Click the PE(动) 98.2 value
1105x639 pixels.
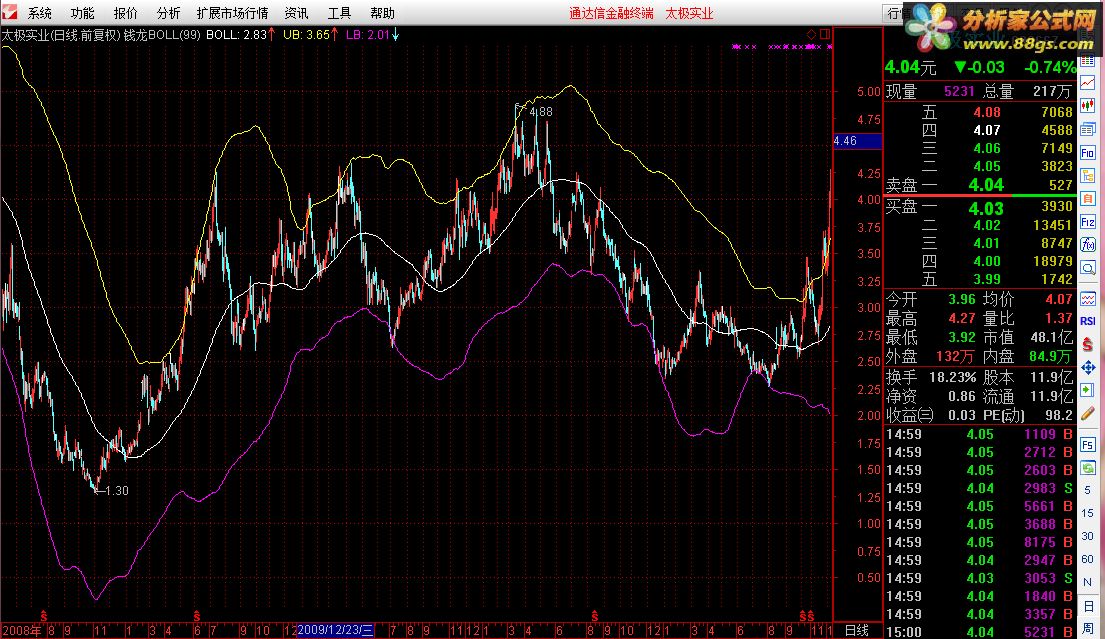tap(1058, 416)
